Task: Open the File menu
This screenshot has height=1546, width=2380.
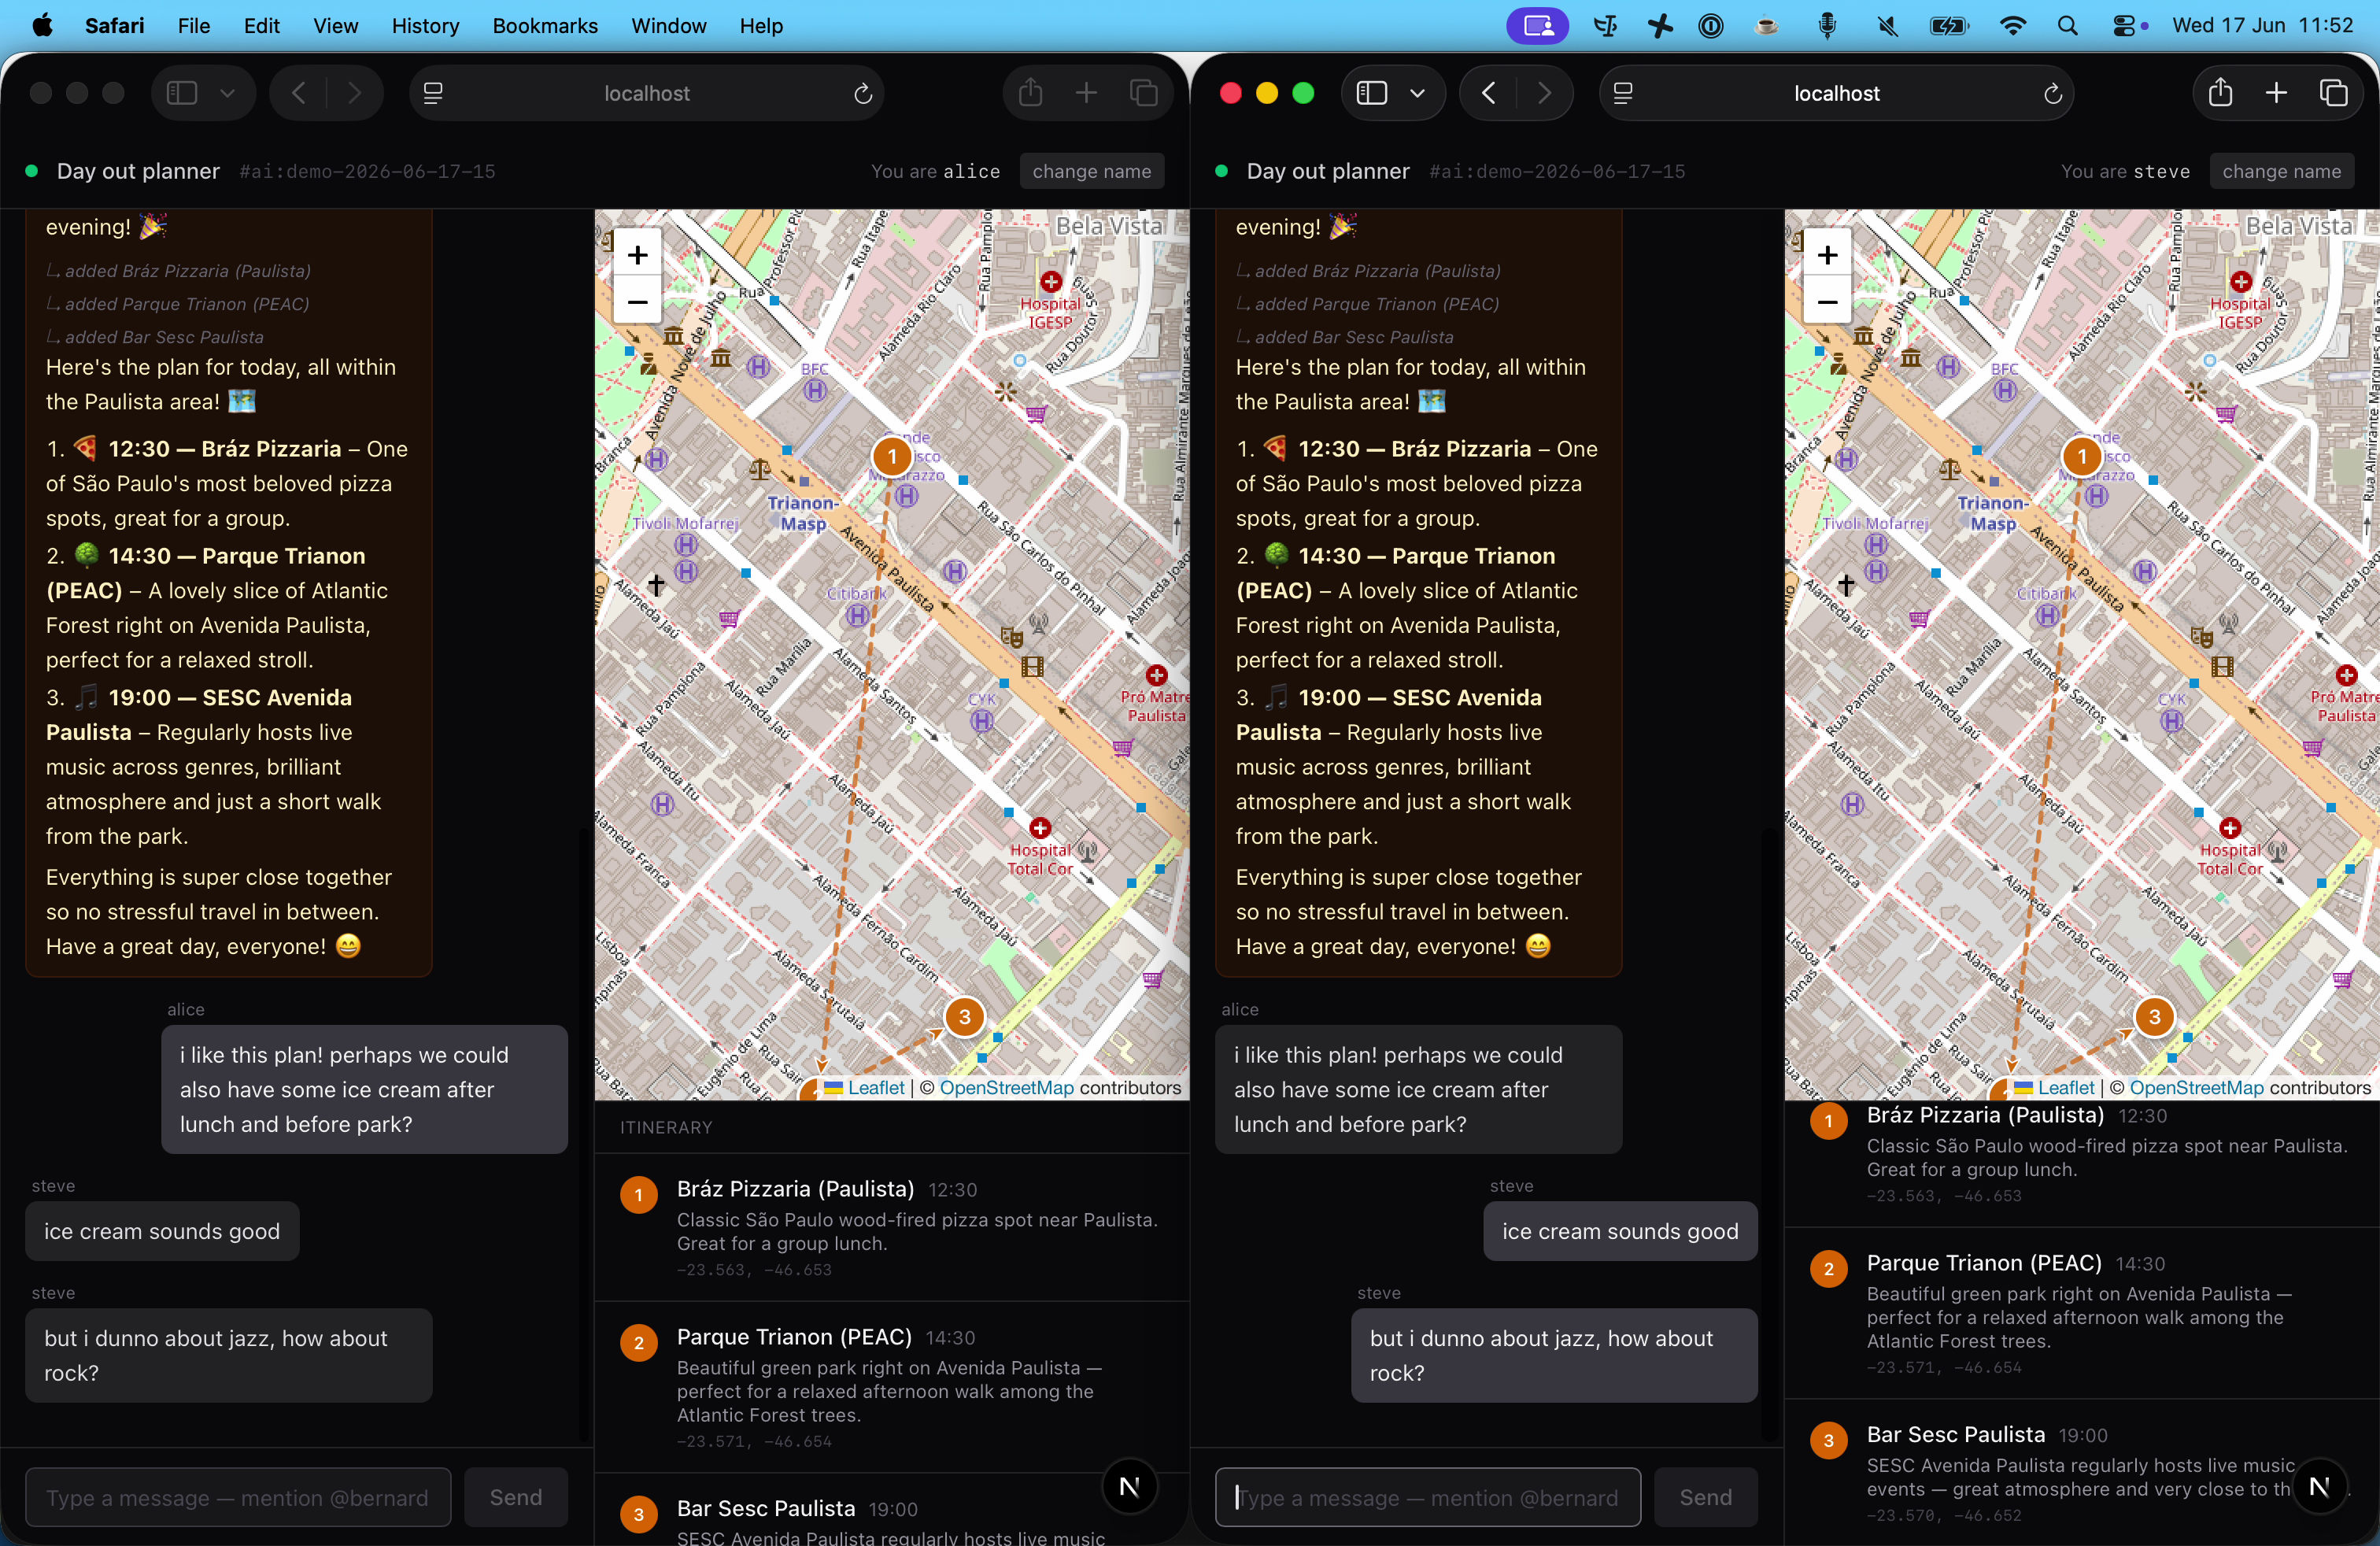Action: click(194, 26)
